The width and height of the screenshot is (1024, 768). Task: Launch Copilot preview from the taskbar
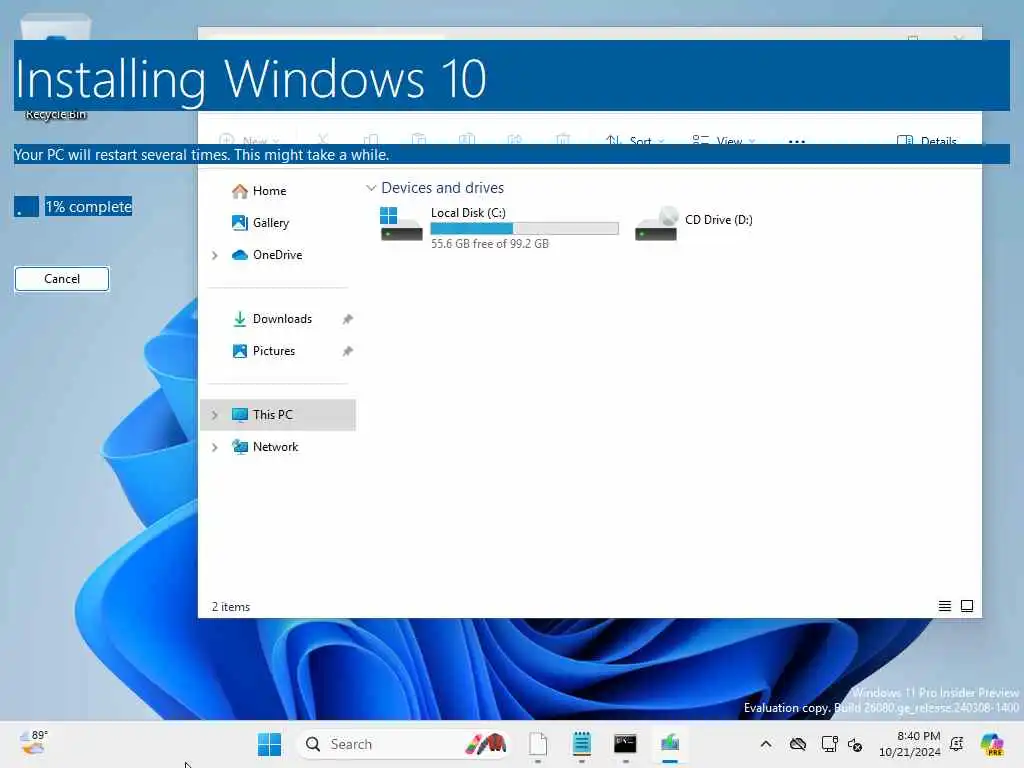pyautogui.click(x=992, y=744)
